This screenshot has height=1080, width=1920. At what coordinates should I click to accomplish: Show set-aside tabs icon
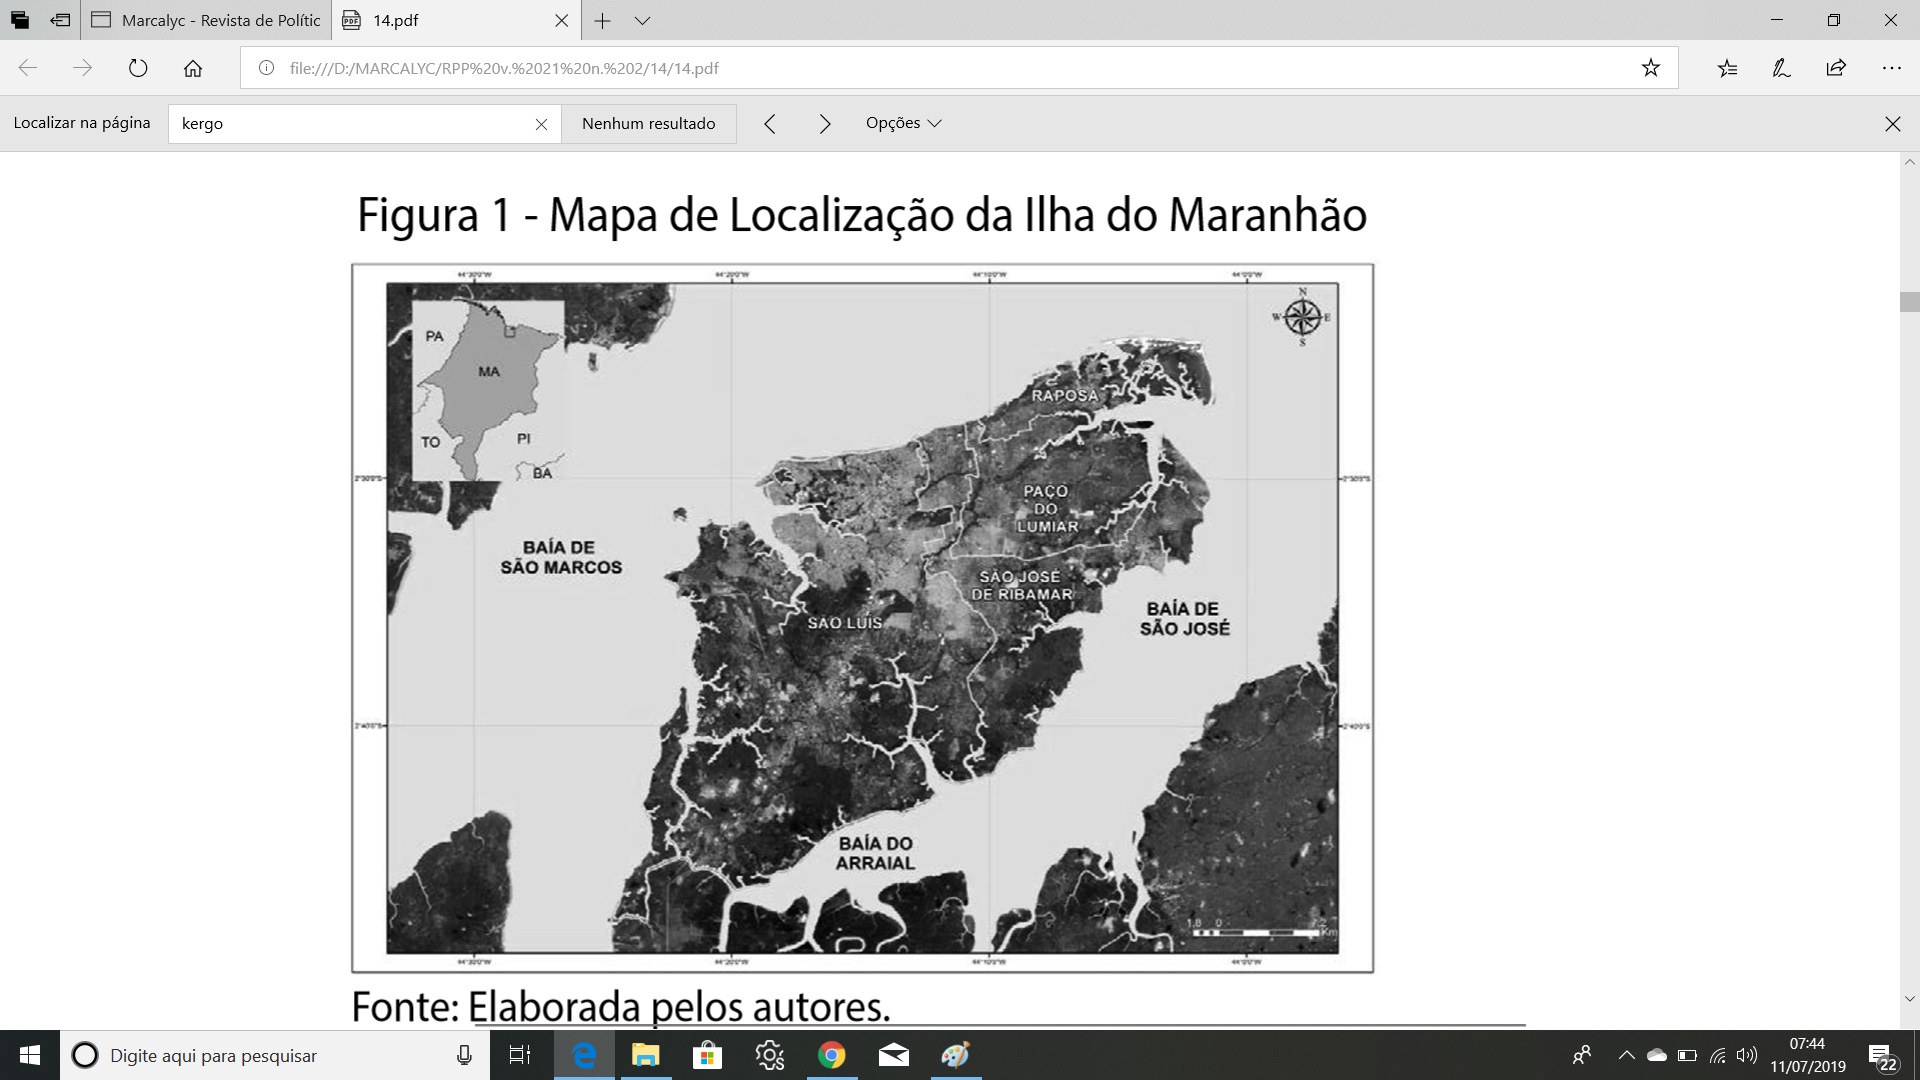[x=19, y=20]
